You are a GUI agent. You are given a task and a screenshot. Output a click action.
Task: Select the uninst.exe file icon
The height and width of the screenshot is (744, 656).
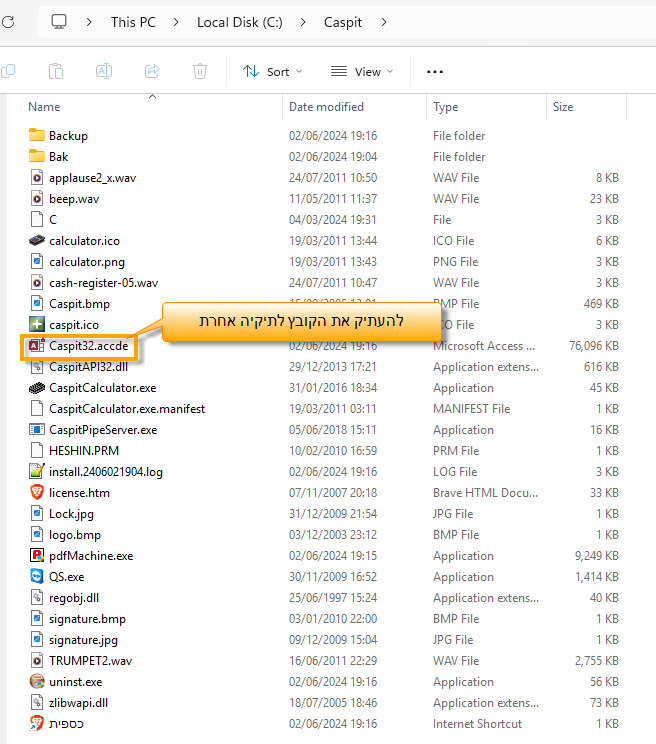click(x=37, y=682)
